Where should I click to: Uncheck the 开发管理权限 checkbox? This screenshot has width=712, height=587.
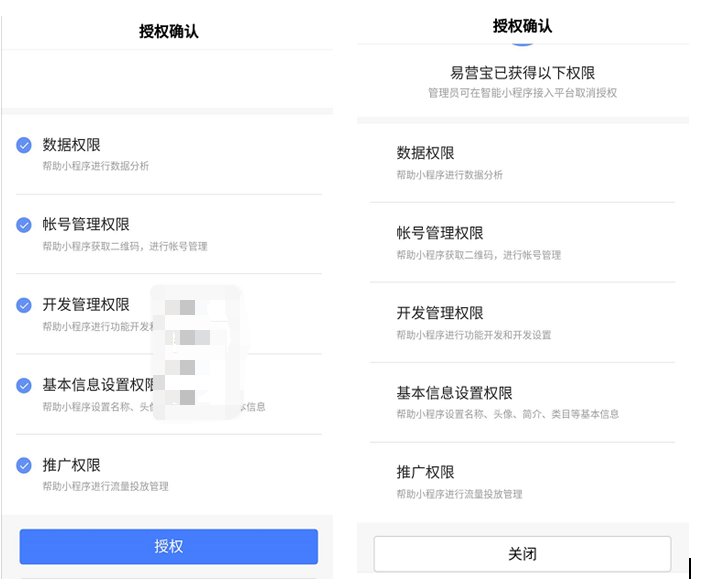pyautogui.click(x=24, y=305)
